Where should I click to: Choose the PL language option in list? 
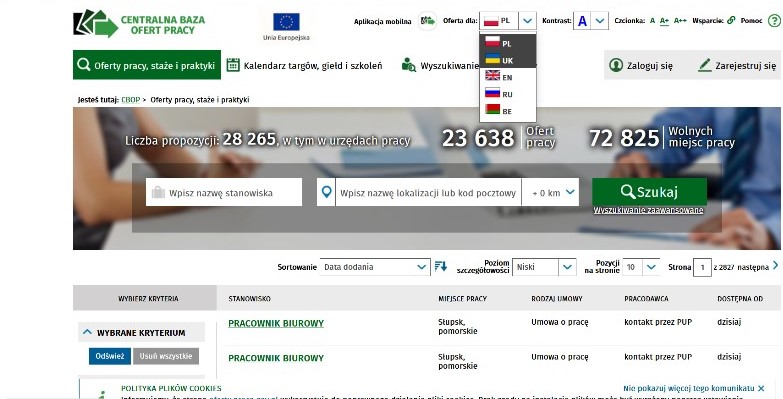pos(507,43)
